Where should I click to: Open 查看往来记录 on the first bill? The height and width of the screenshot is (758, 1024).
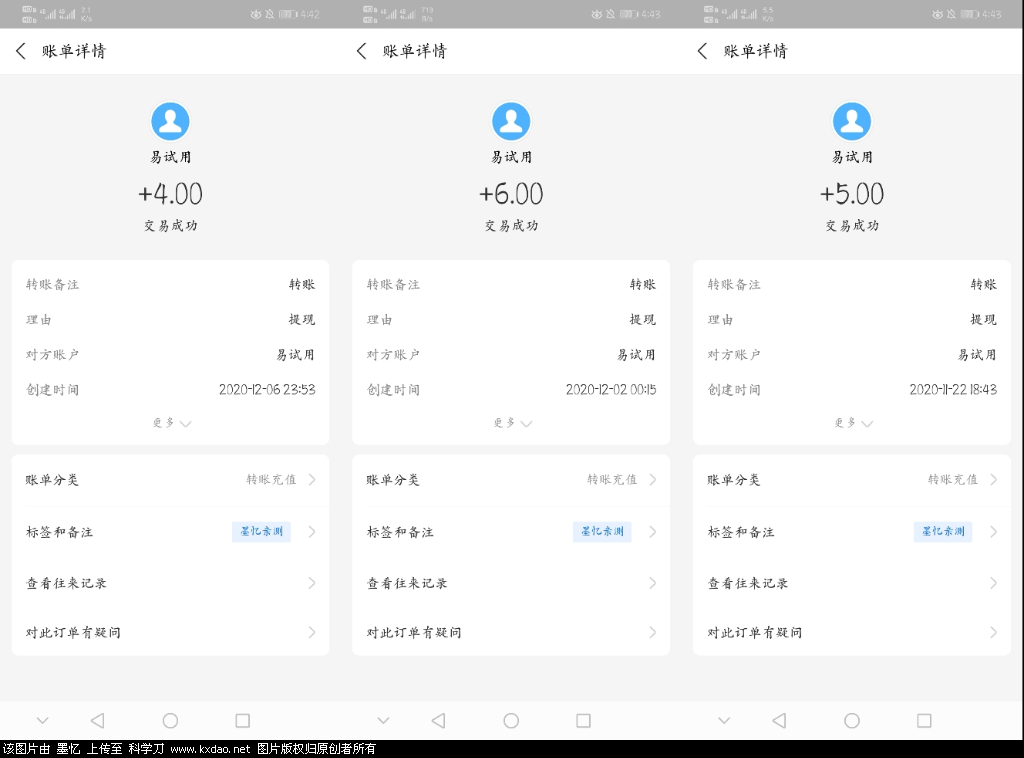point(169,582)
